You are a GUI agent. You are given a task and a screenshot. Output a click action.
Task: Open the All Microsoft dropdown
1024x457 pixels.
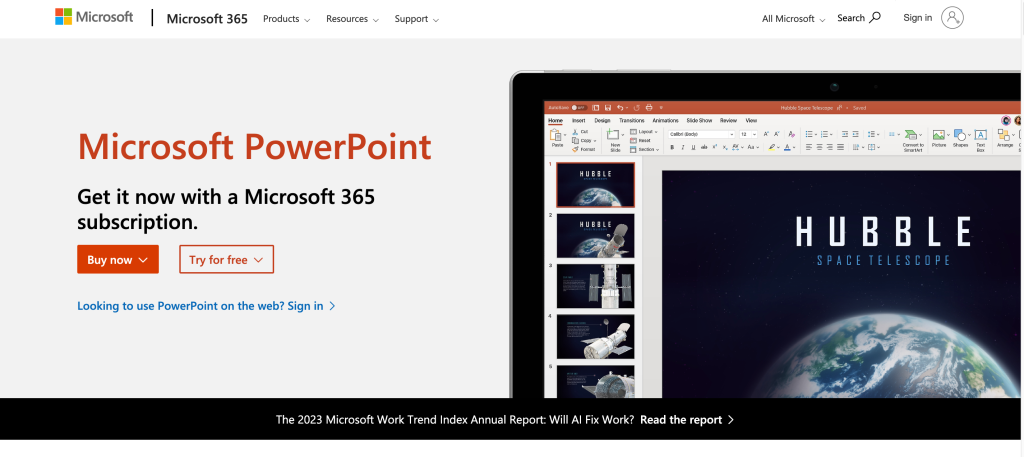793,19
